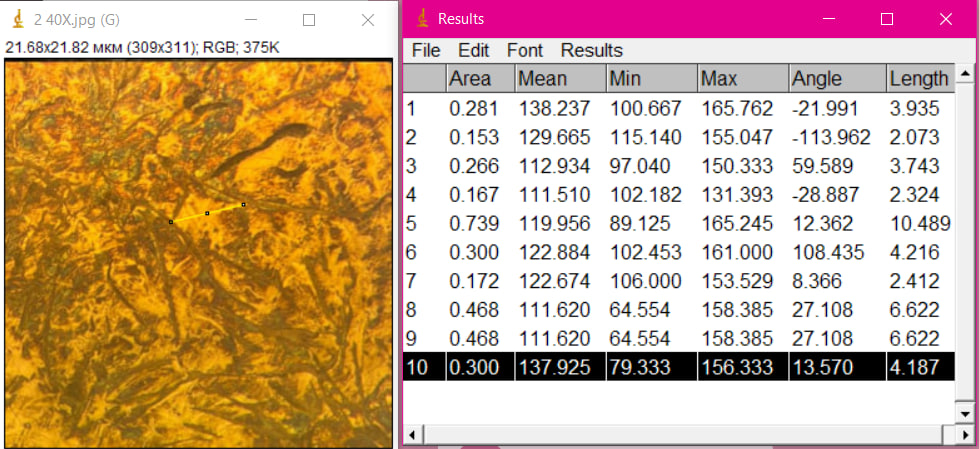
Task: Click the title text 2 40X.jpg (G)
Action: coord(77,20)
